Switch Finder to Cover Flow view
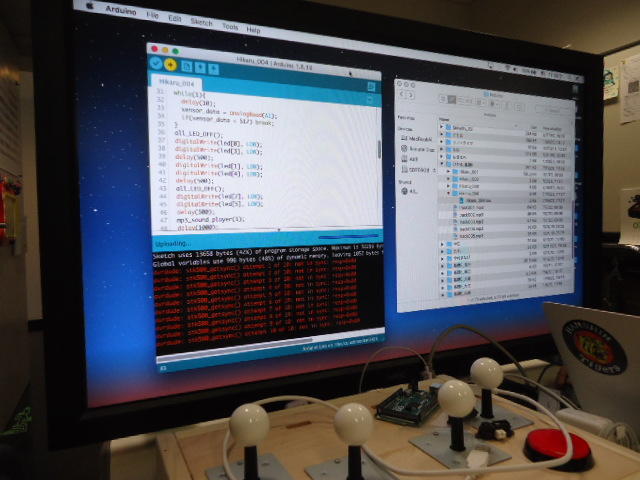Image resolution: width=640 pixels, height=480 pixels. point(469,101)
